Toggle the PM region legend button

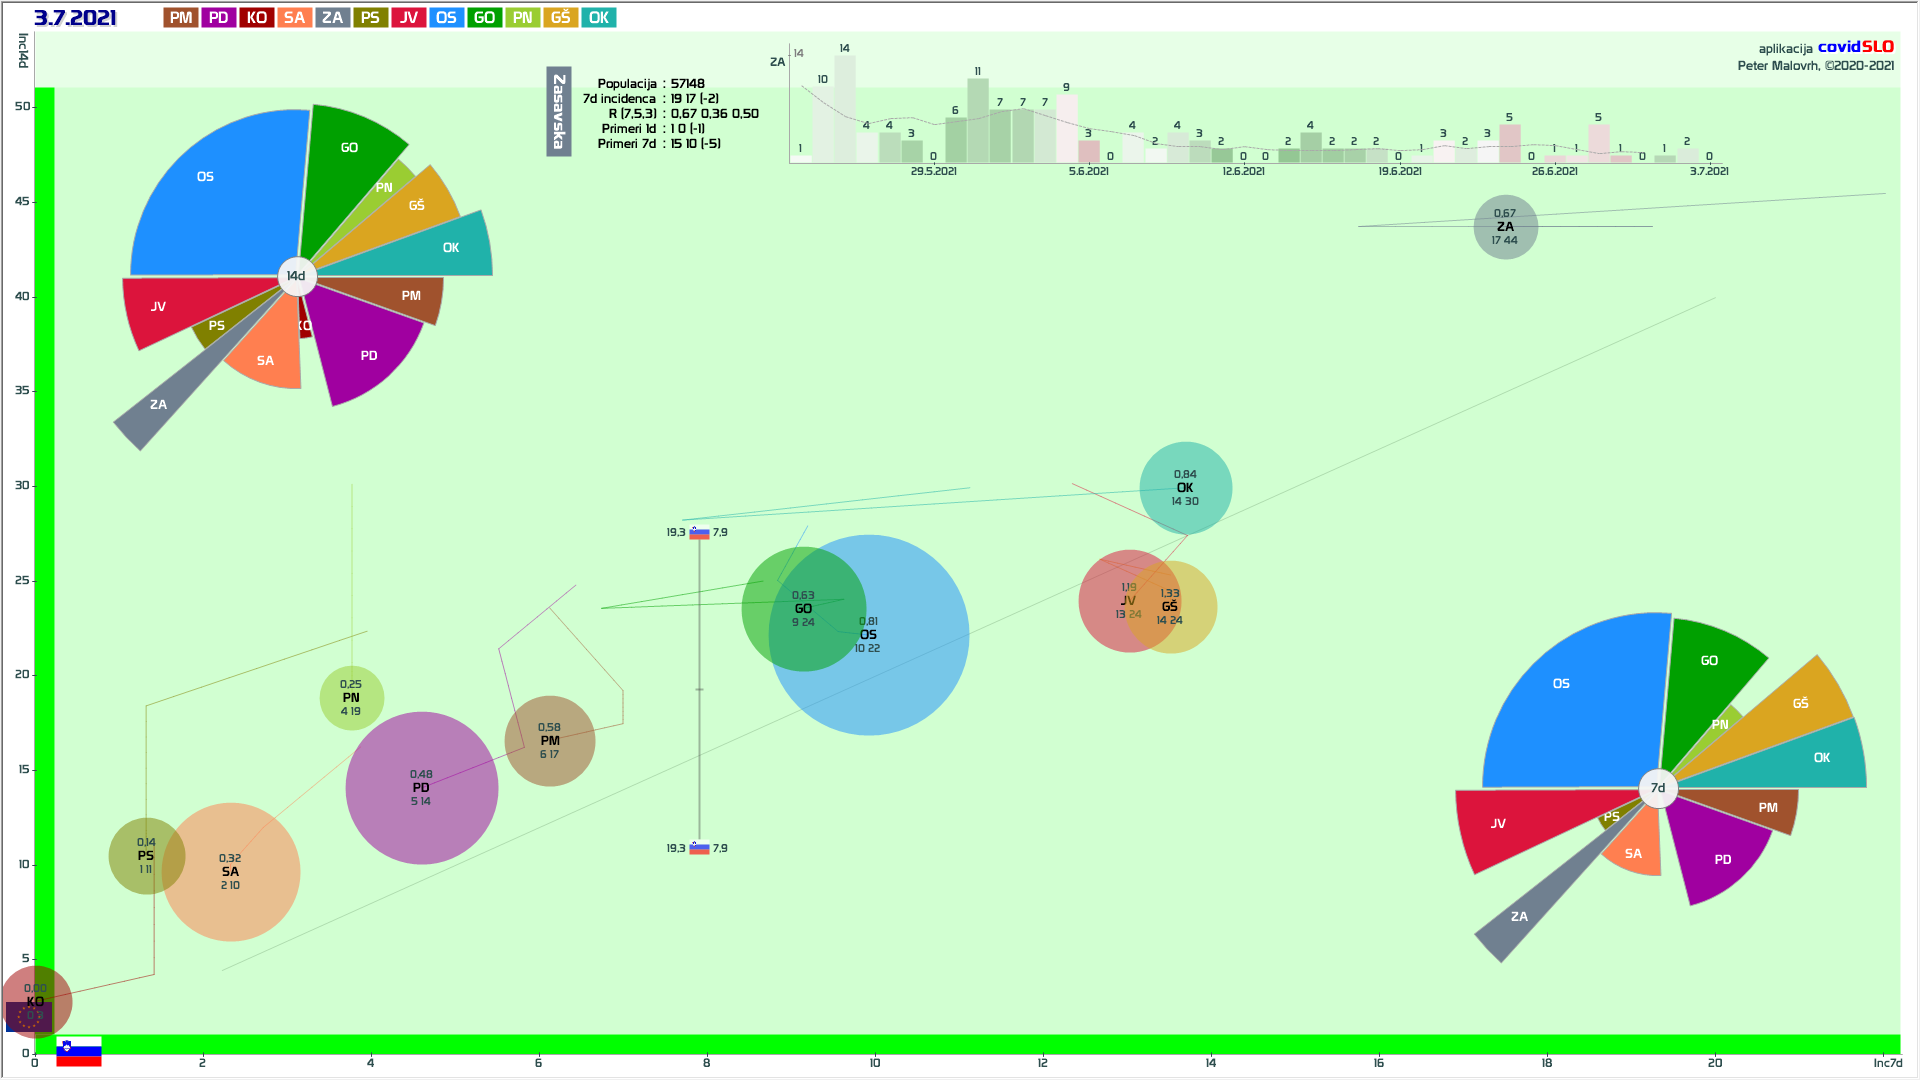click(x=181, y=18)
